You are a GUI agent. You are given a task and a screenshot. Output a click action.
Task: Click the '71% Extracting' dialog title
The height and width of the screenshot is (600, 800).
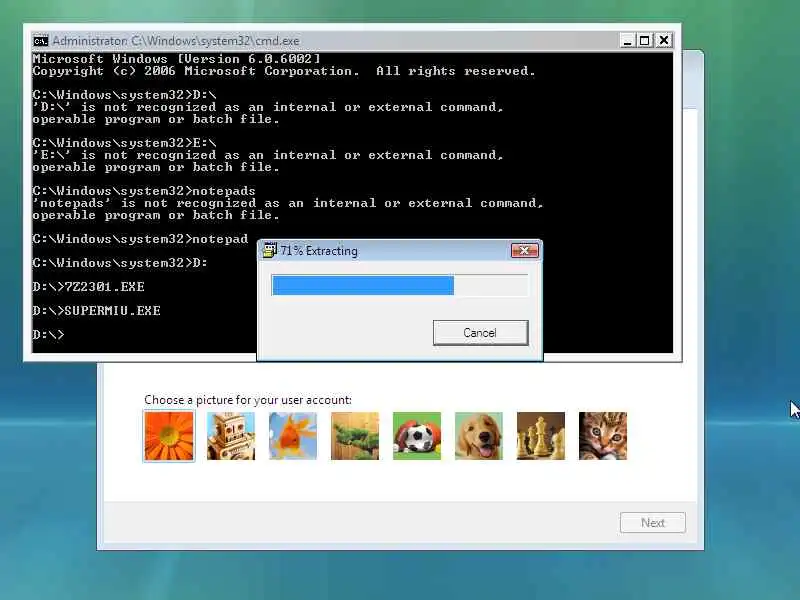tap(319, 251)
